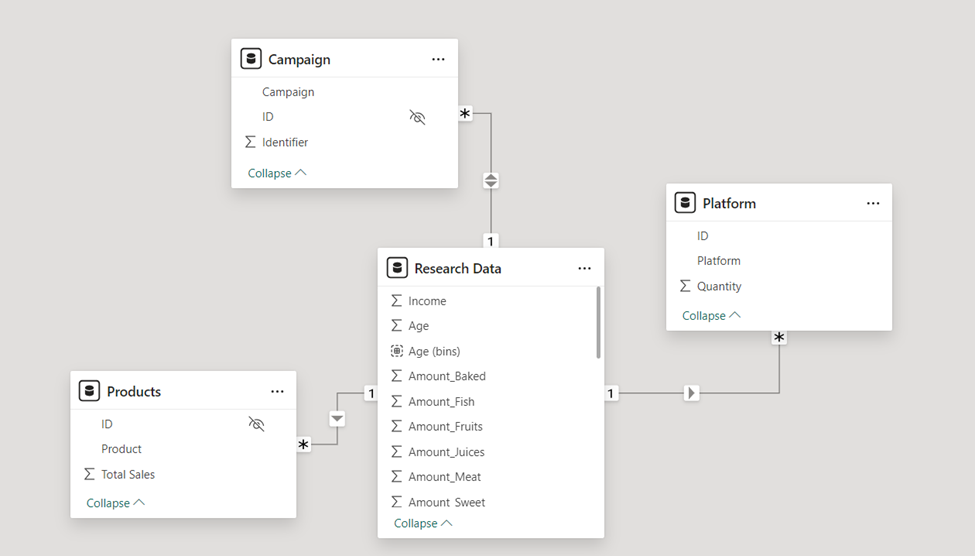This screenshot has width=975, height=556.
Task: Click the Platform table database icon
Action: pos(685,203)
